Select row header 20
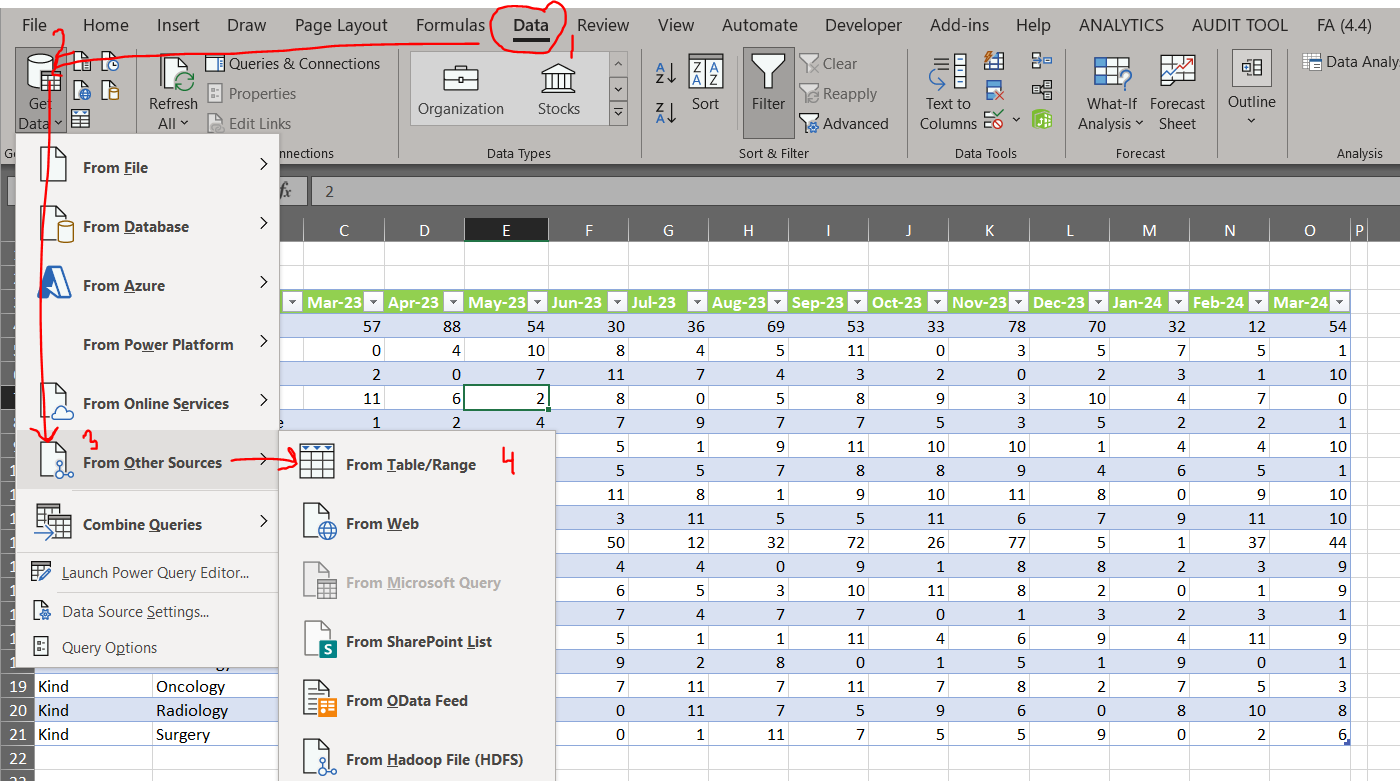The height and width of the screenshot is (781, 1400). click(x=19, y=710)
